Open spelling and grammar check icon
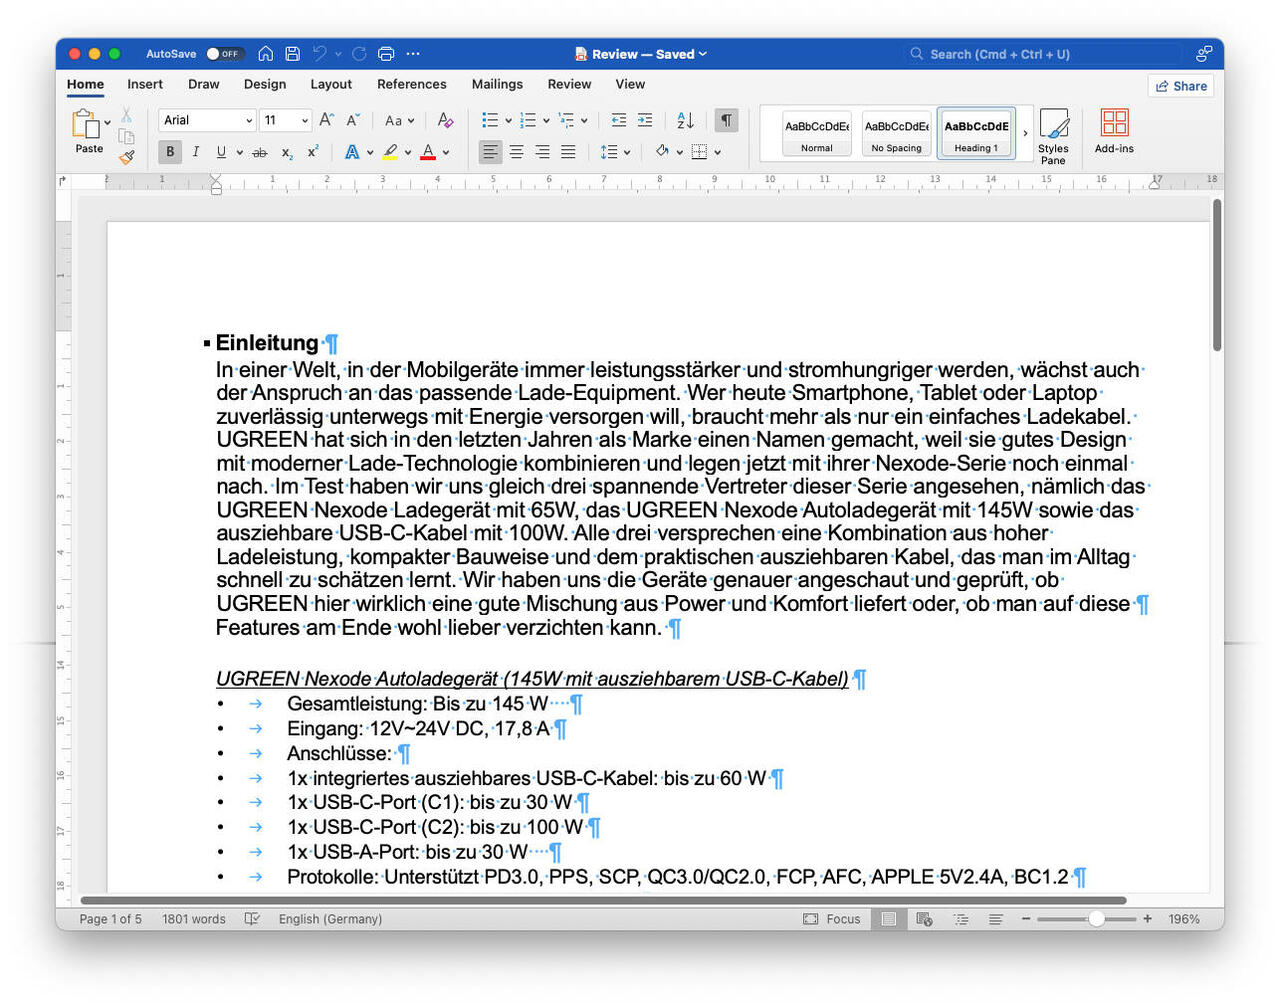The width and height of the screenshot is (1280, 1008). (252, 919)
